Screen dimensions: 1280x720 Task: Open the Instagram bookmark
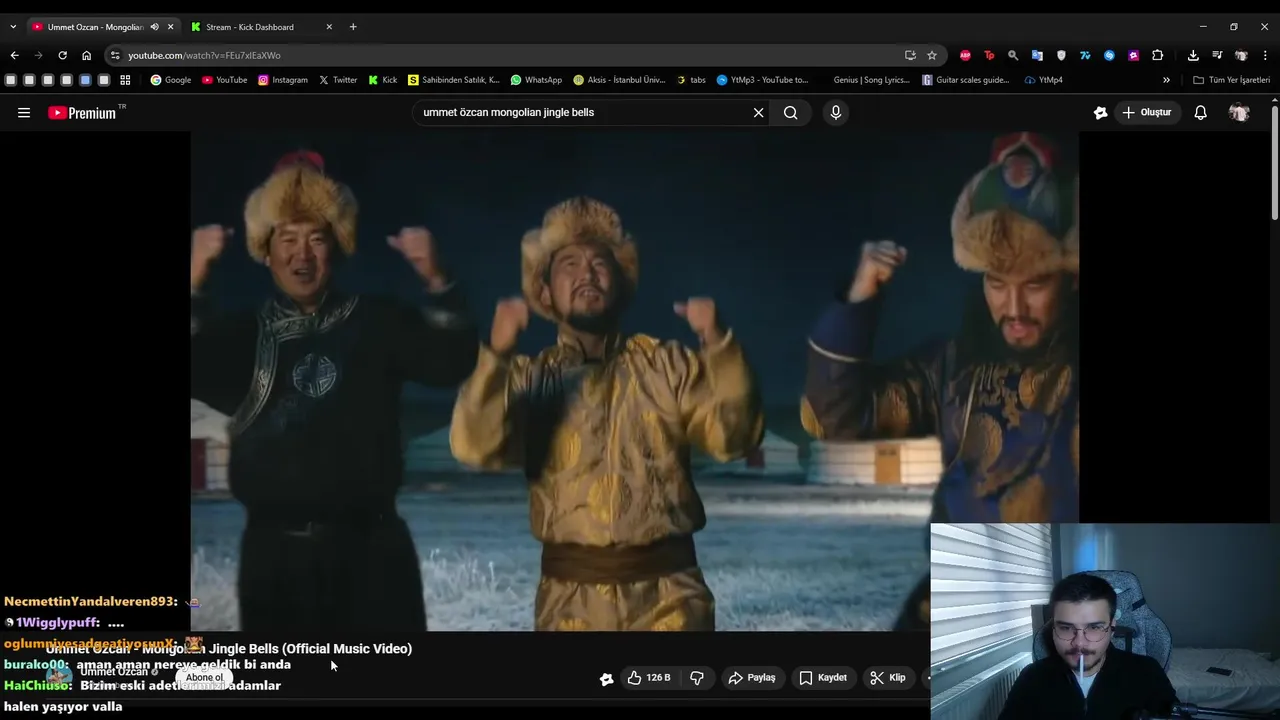283,80
